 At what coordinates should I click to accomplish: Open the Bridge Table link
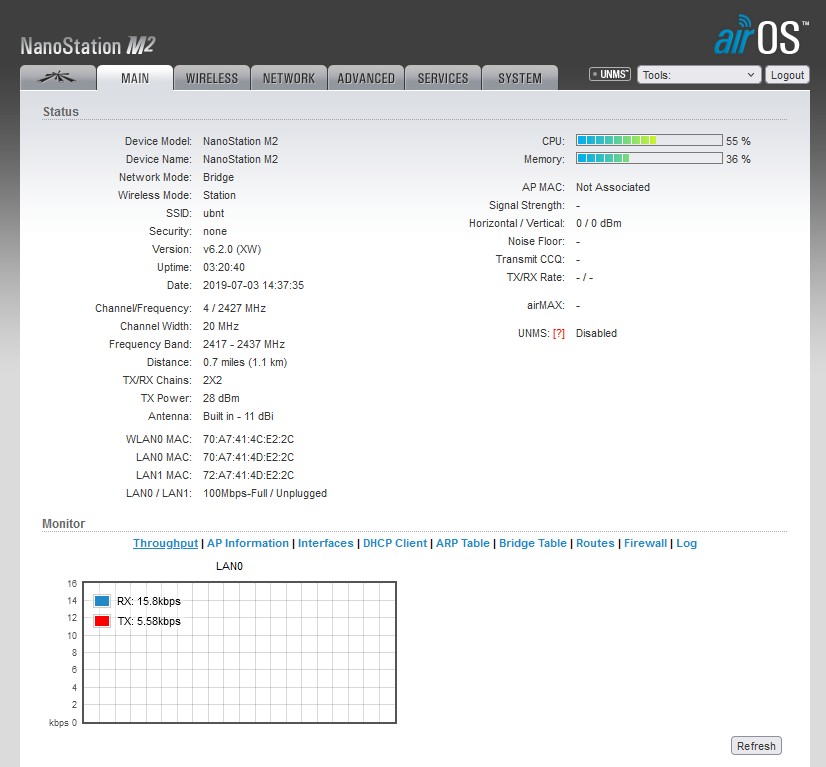tap(533, 543)
